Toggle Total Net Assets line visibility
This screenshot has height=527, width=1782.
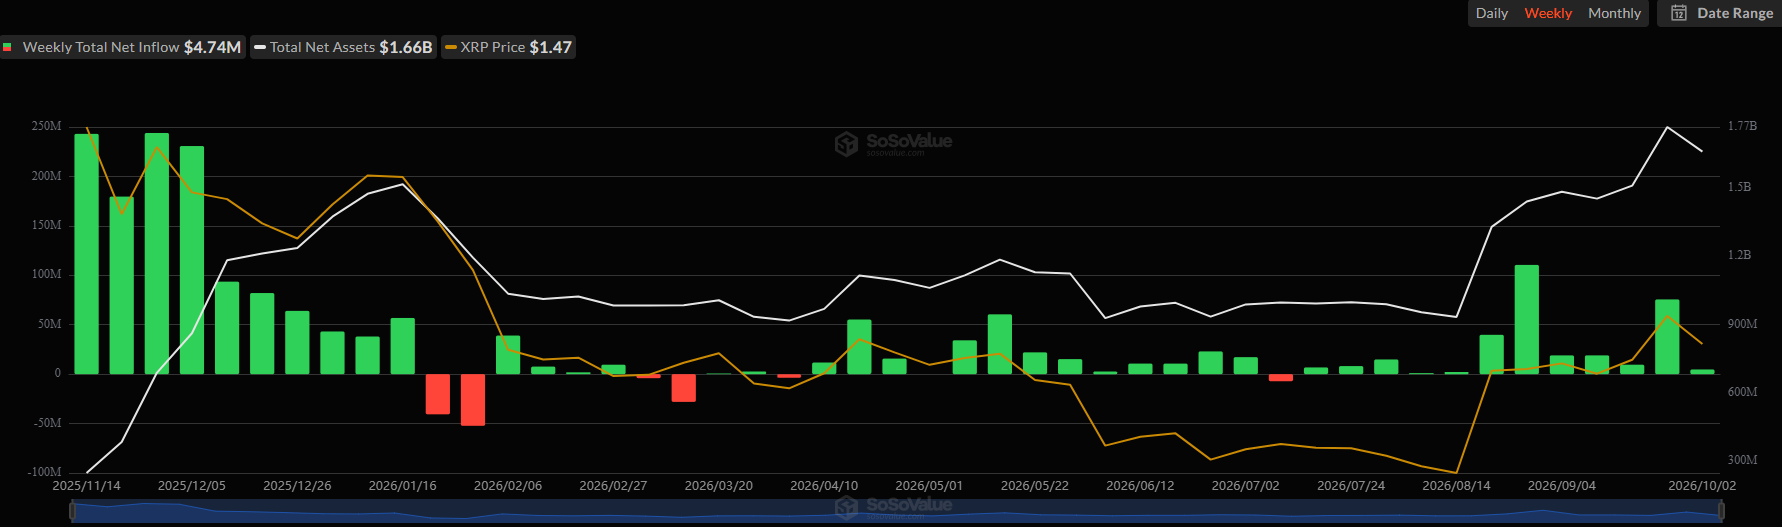[x=343, y=47]
